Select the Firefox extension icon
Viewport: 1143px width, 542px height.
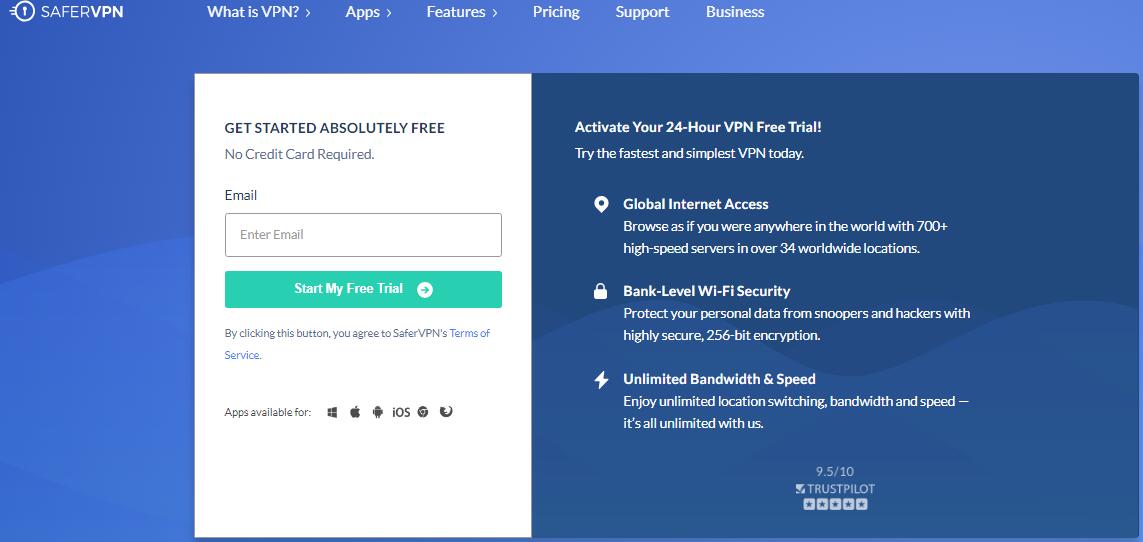point(446,412)
